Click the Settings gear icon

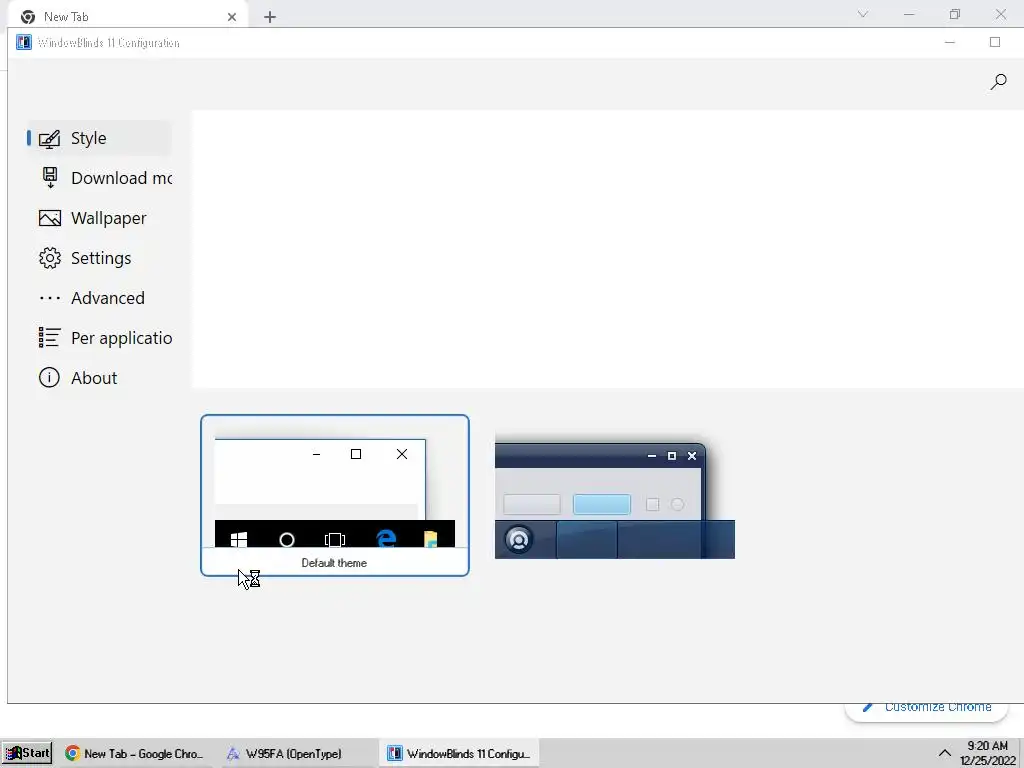[50, 258]
